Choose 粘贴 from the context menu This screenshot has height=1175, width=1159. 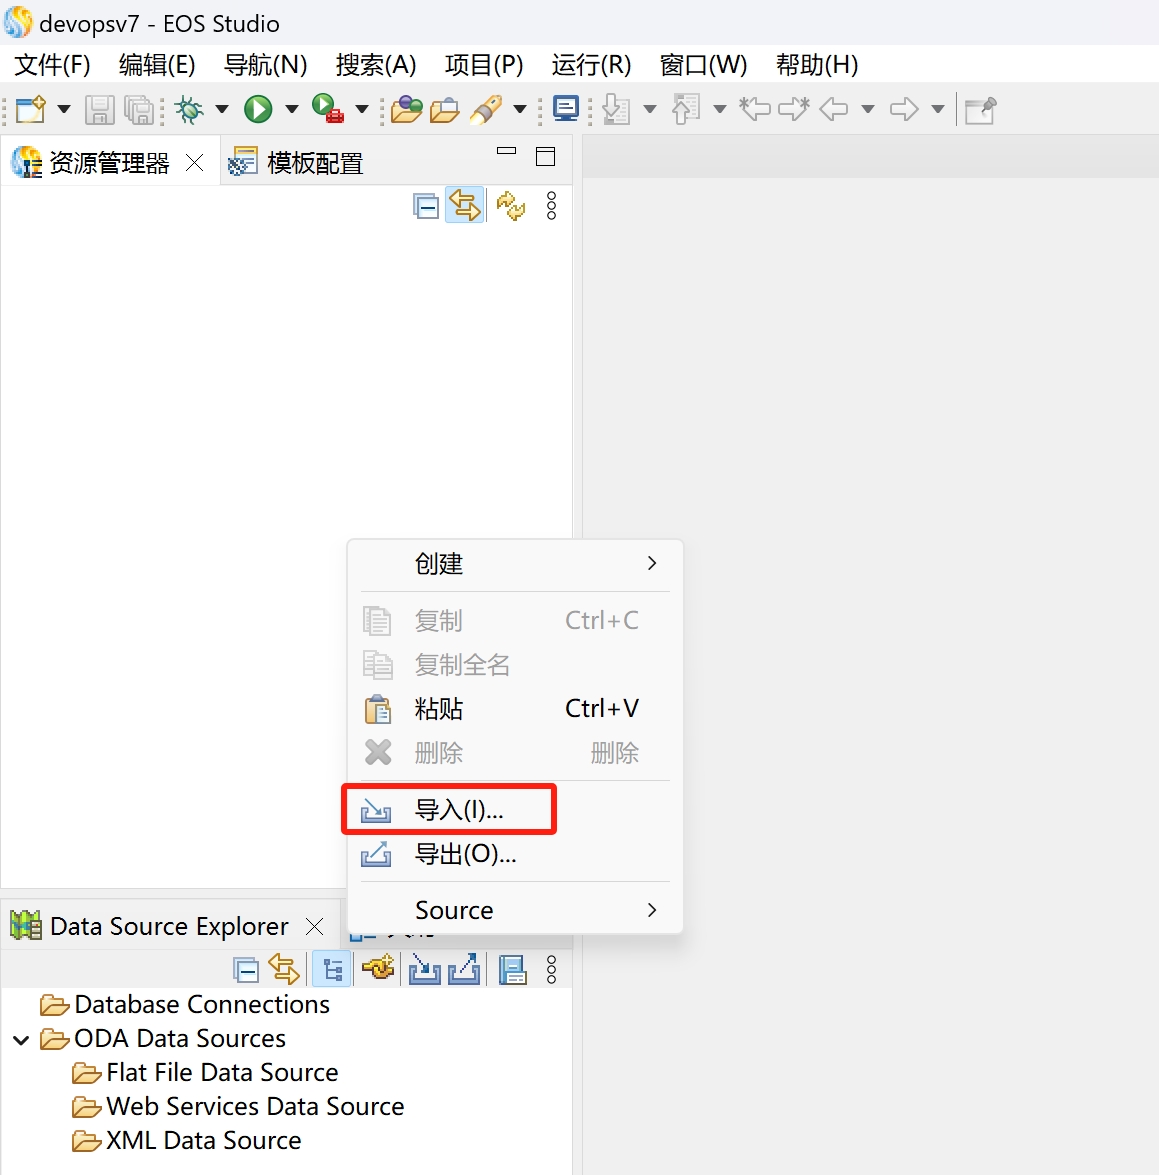click(x=515, y=708)
